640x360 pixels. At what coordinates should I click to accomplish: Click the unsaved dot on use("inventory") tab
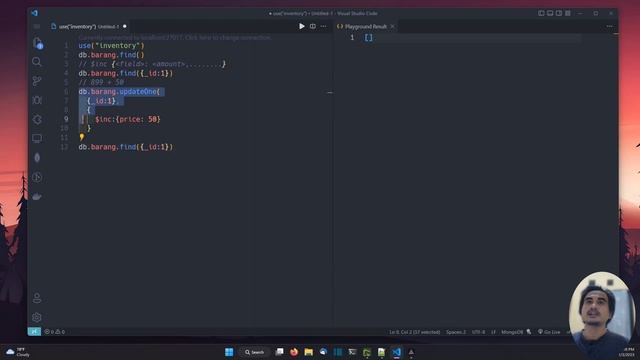(125, 27)
